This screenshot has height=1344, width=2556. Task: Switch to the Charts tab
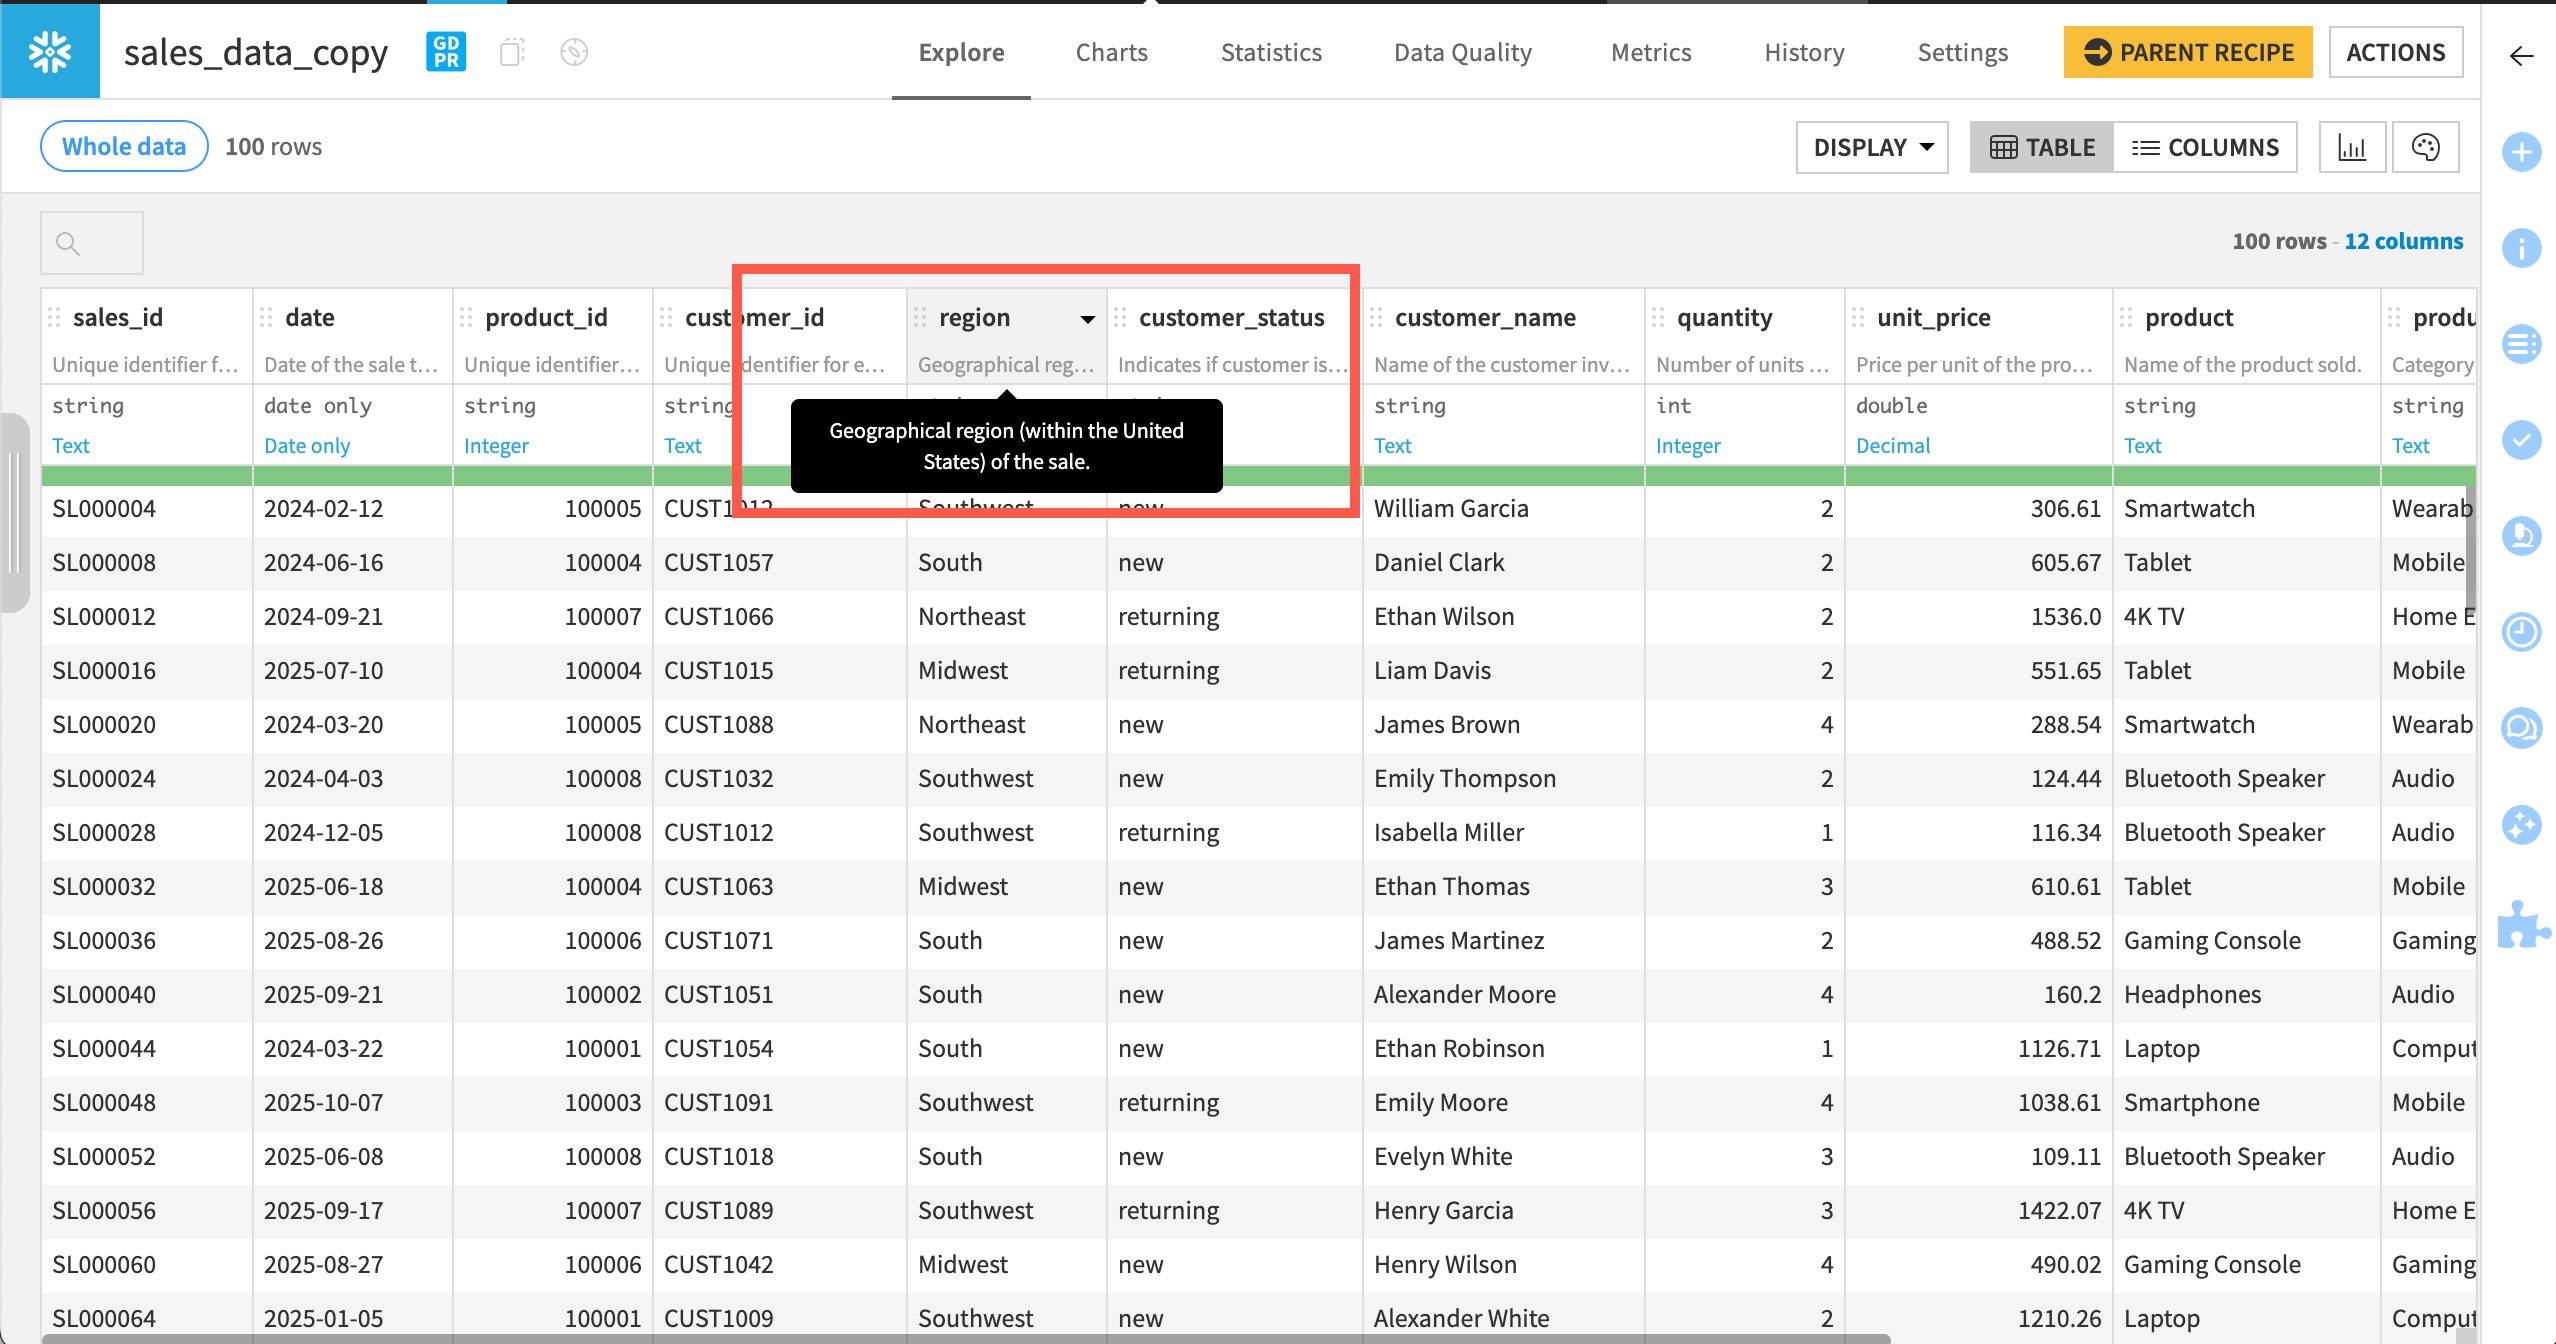tap(1111, 51)
